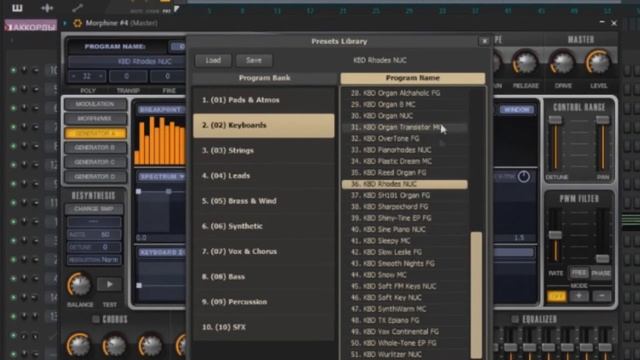
Task: Click the plus Mode button in PWM Filter
Action: point(579,296)
